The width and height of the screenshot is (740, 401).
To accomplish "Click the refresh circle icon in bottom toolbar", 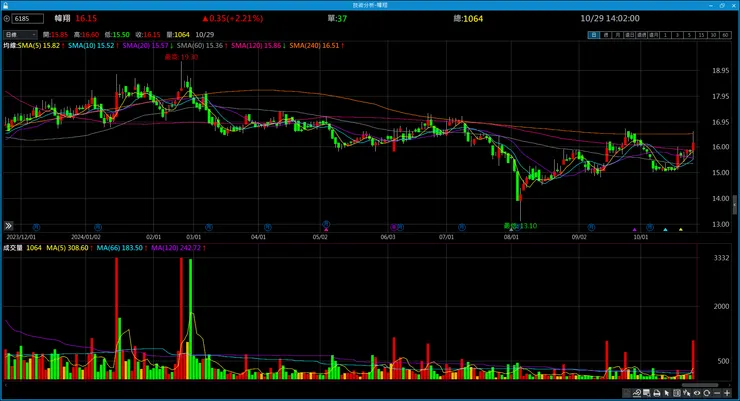I will coord(706,393).
